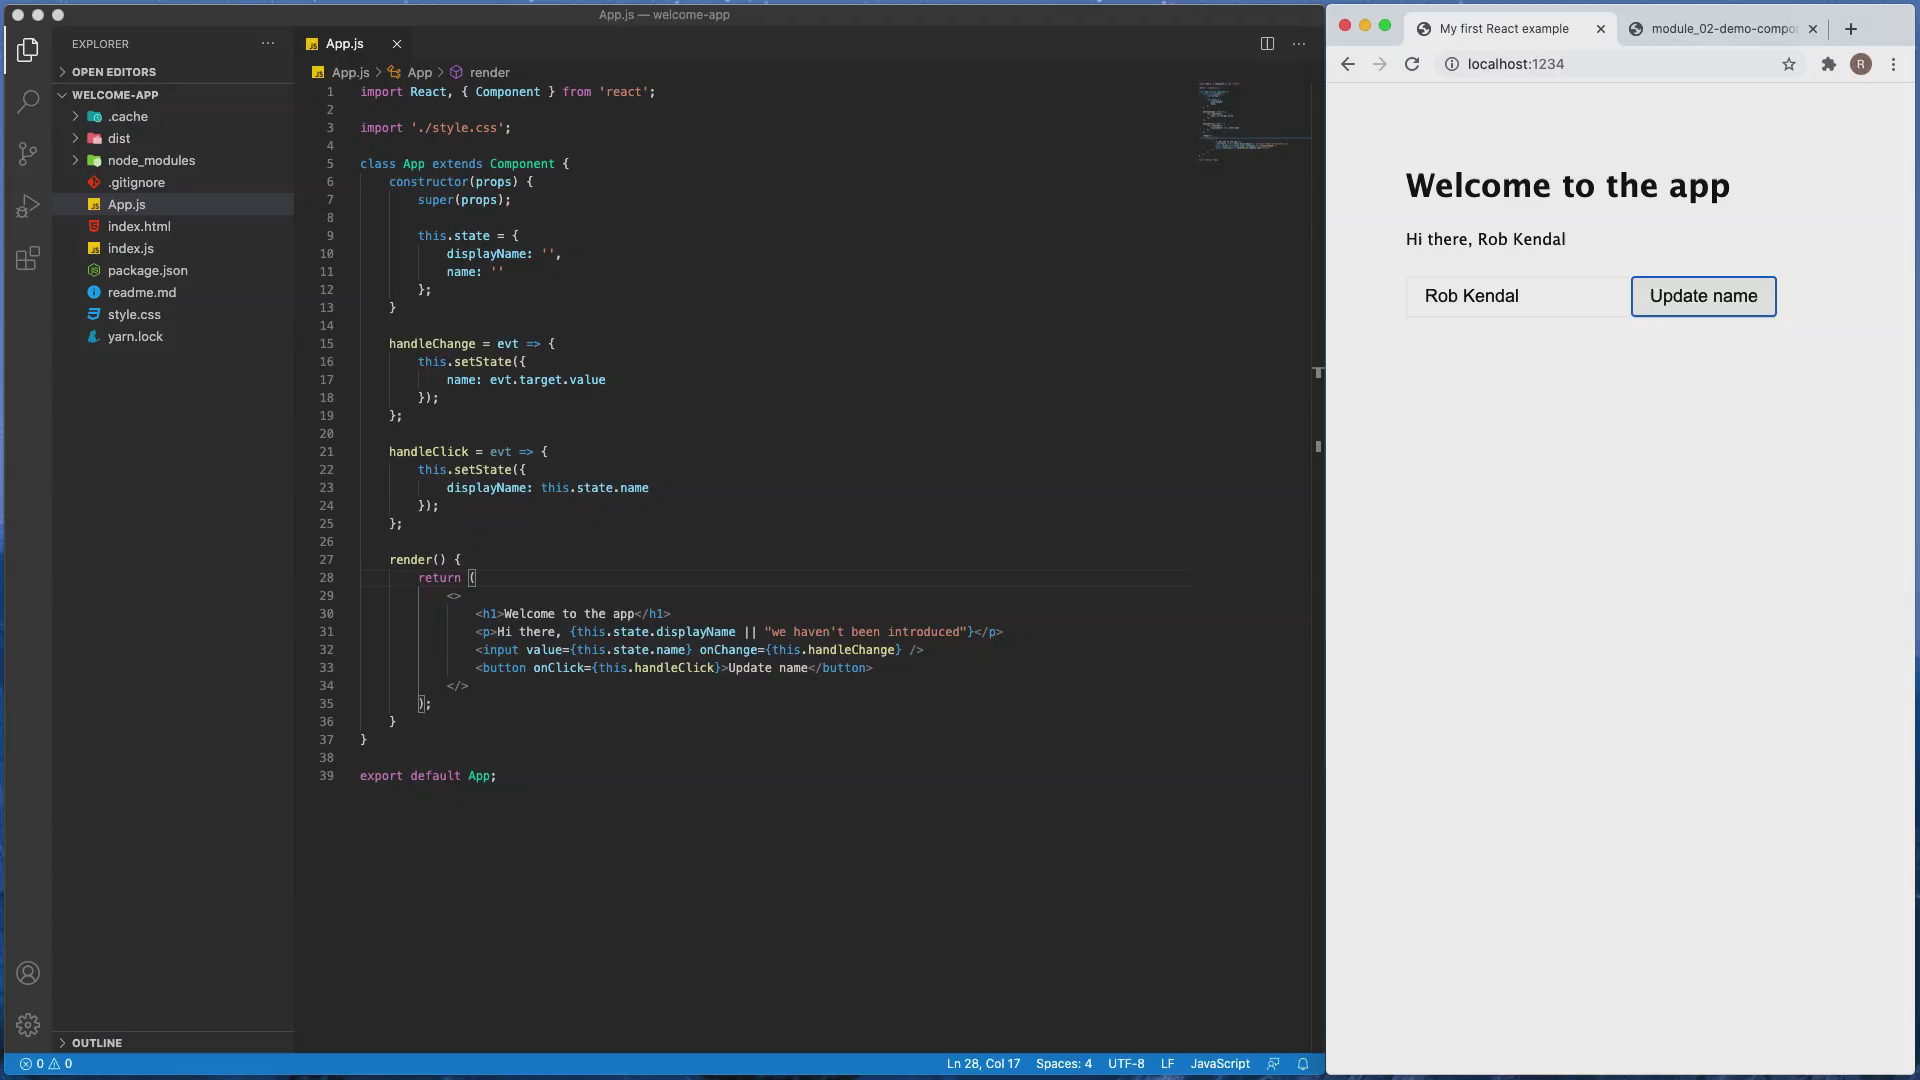1920x1080 pixels.
Task: Switch to module_02-demo browser tab
Action: point(1724,29)
